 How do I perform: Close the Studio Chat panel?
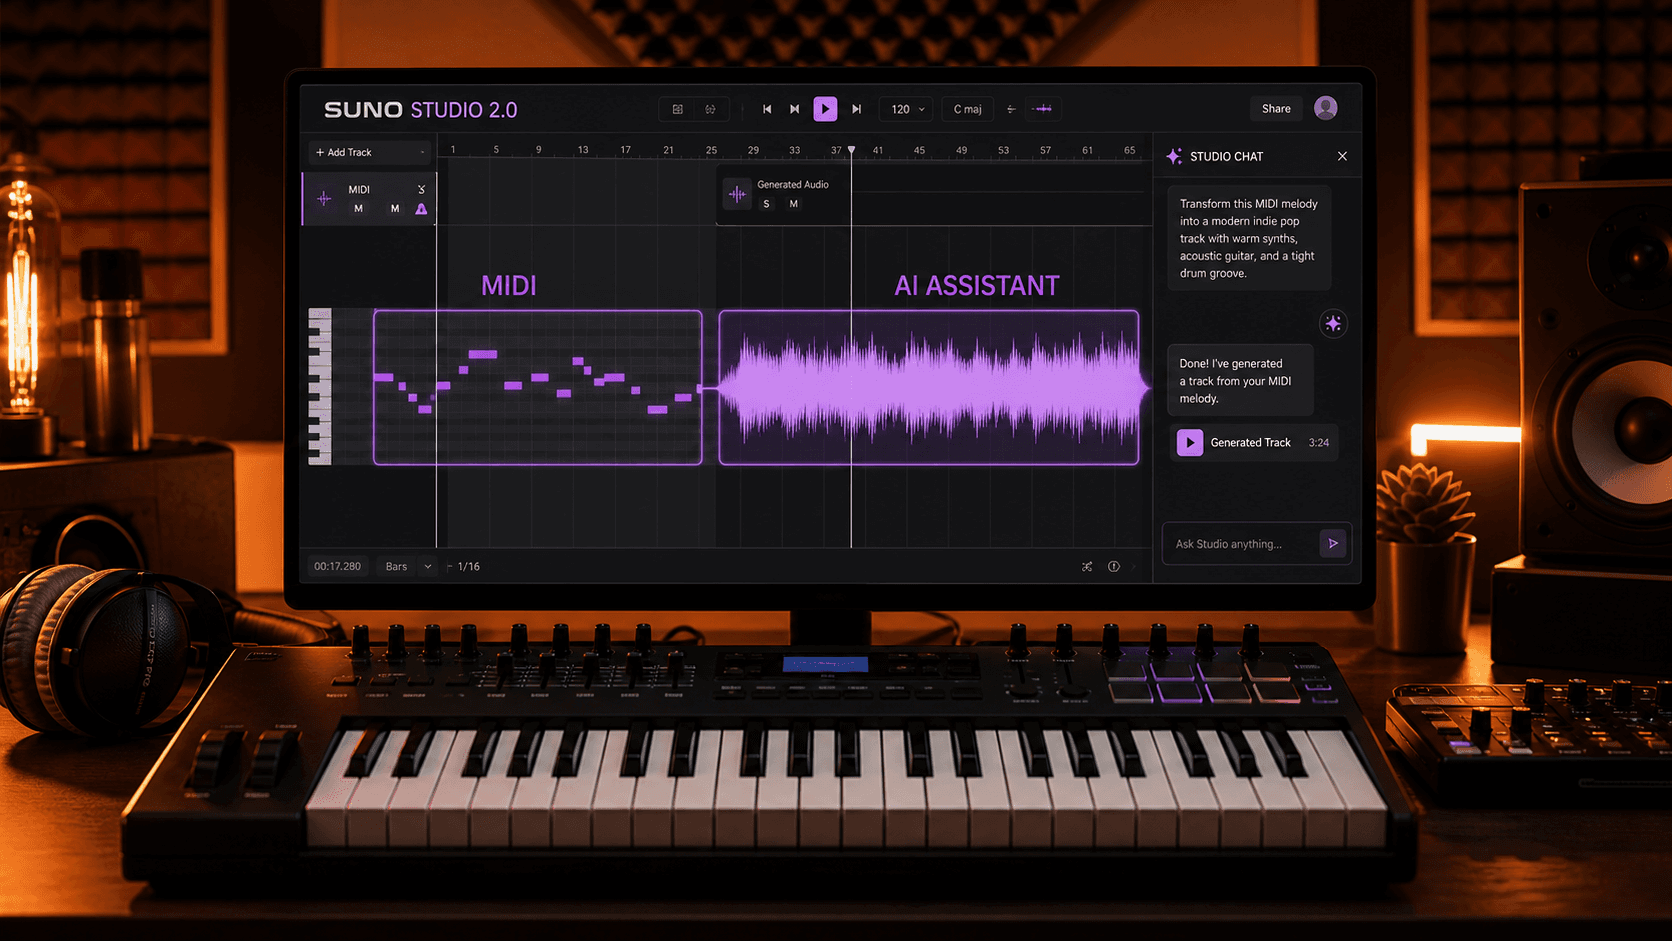tap(1342, 156)
